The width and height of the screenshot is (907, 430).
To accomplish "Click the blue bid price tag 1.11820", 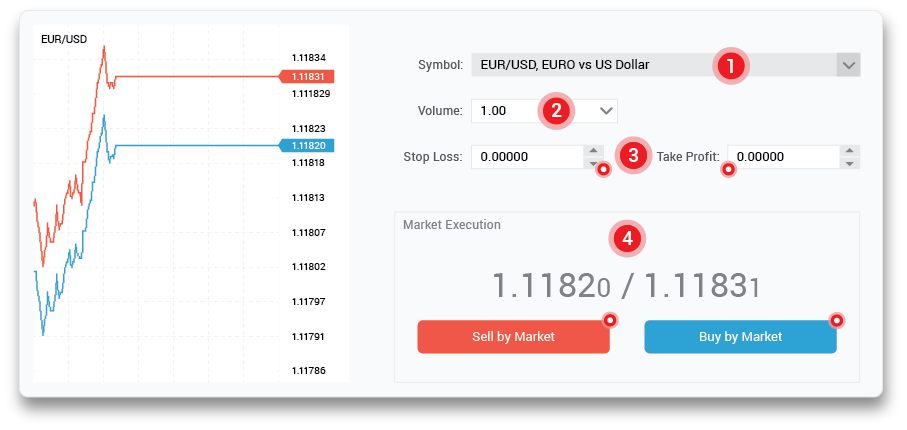I will pyautogui.click(x=307, y=146).
